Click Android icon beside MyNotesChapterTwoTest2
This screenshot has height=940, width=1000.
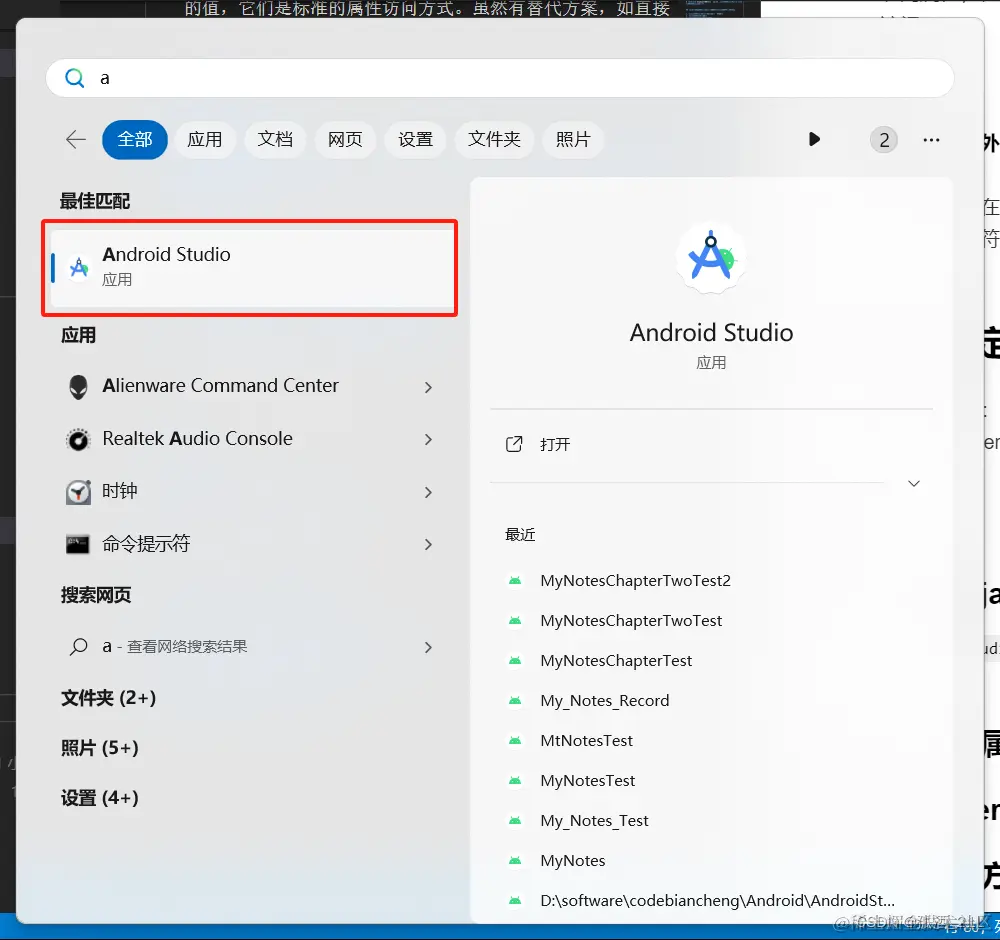coord(515,580)
